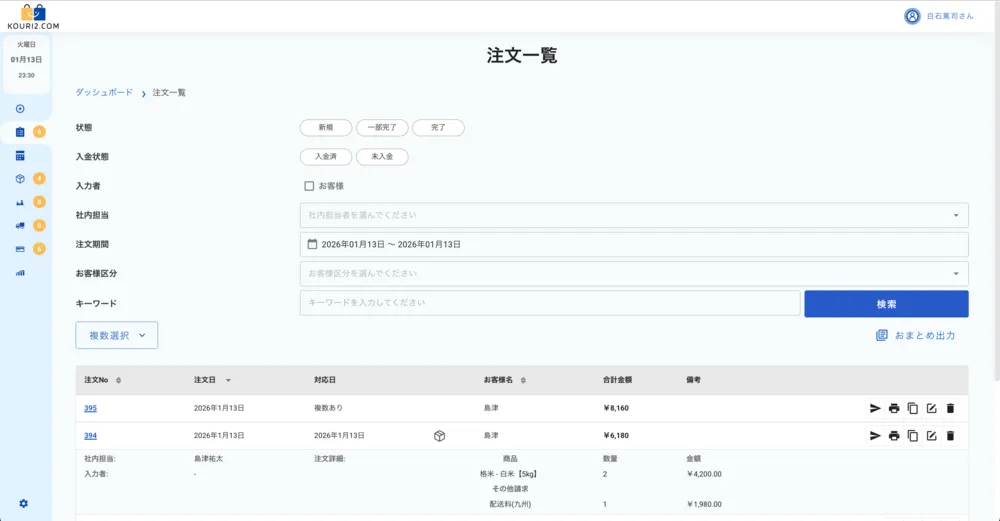This screenshot has width=1000, height=521.
Task: Print order 394
Action: pos(894,436)
